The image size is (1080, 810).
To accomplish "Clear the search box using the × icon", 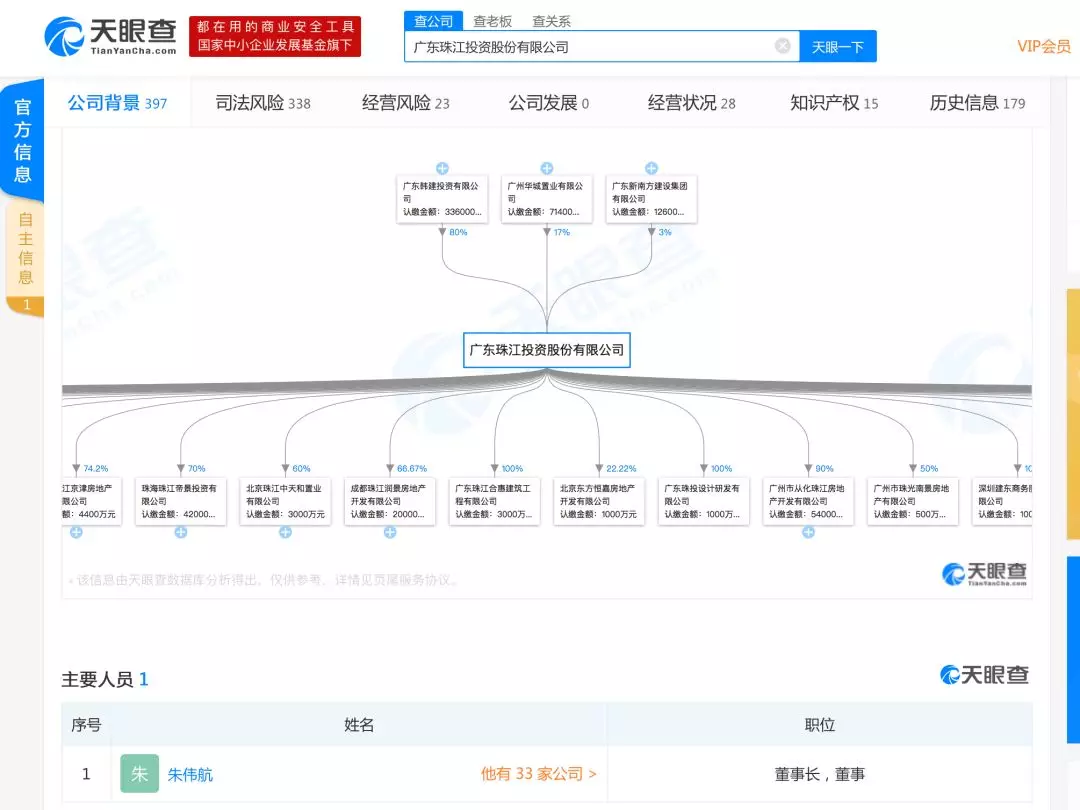I will click(x=783, y=45).
